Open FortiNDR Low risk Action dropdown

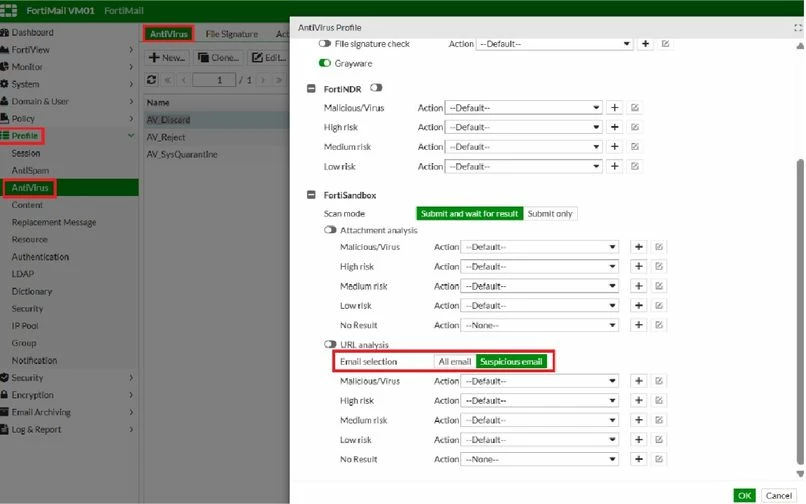point(523,167)
